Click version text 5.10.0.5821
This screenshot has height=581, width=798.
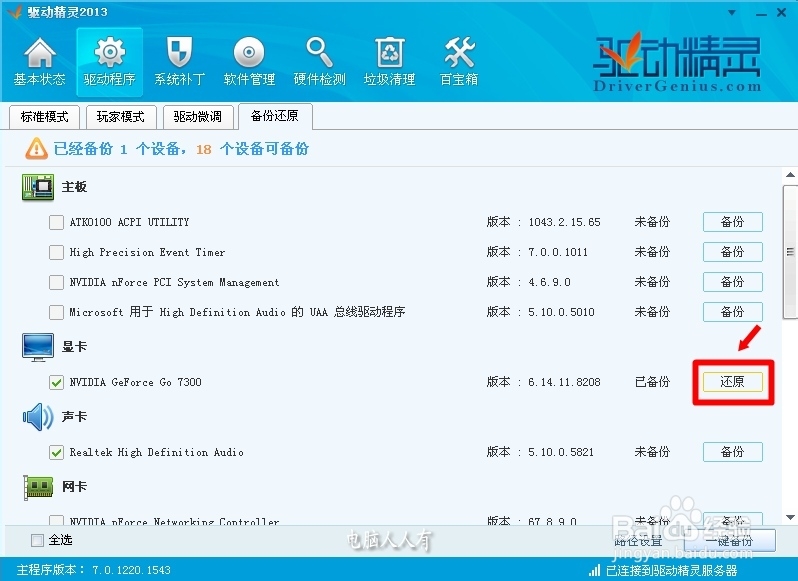561,452
